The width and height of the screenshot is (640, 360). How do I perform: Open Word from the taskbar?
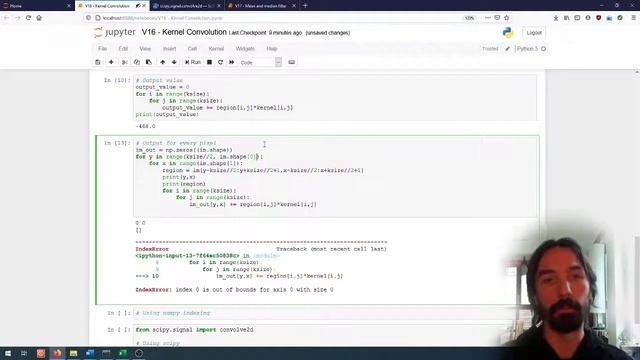pos(90,353)
